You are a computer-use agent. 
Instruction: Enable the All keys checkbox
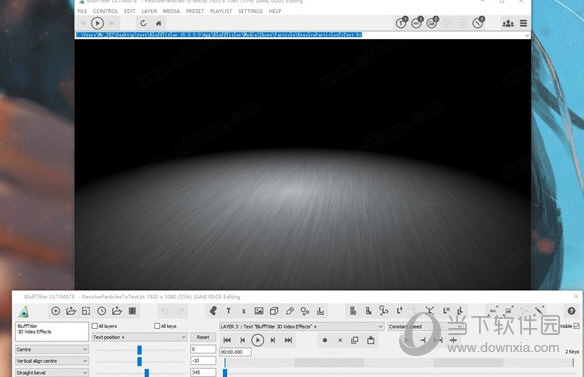[x=157, y=326]
